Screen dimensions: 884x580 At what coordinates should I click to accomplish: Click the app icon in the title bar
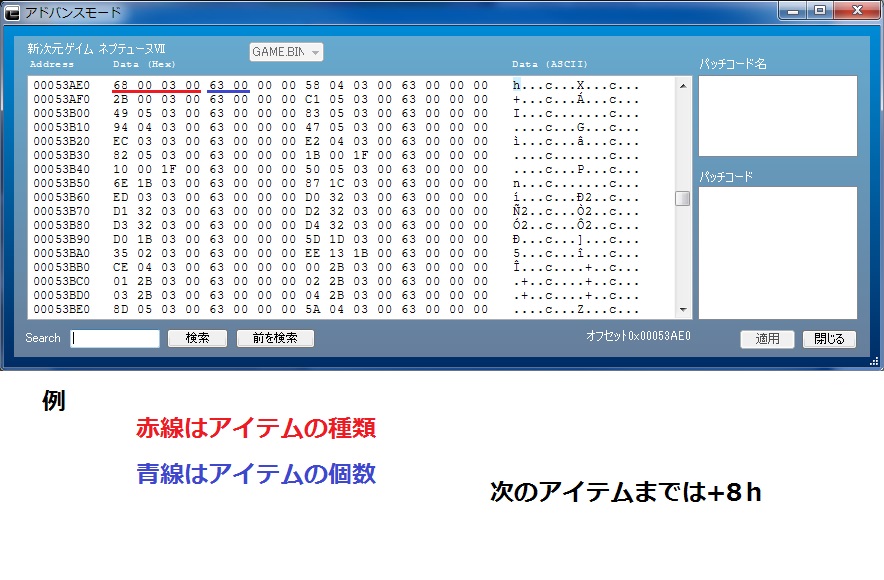pyautogui.click(x=12, y=12)
